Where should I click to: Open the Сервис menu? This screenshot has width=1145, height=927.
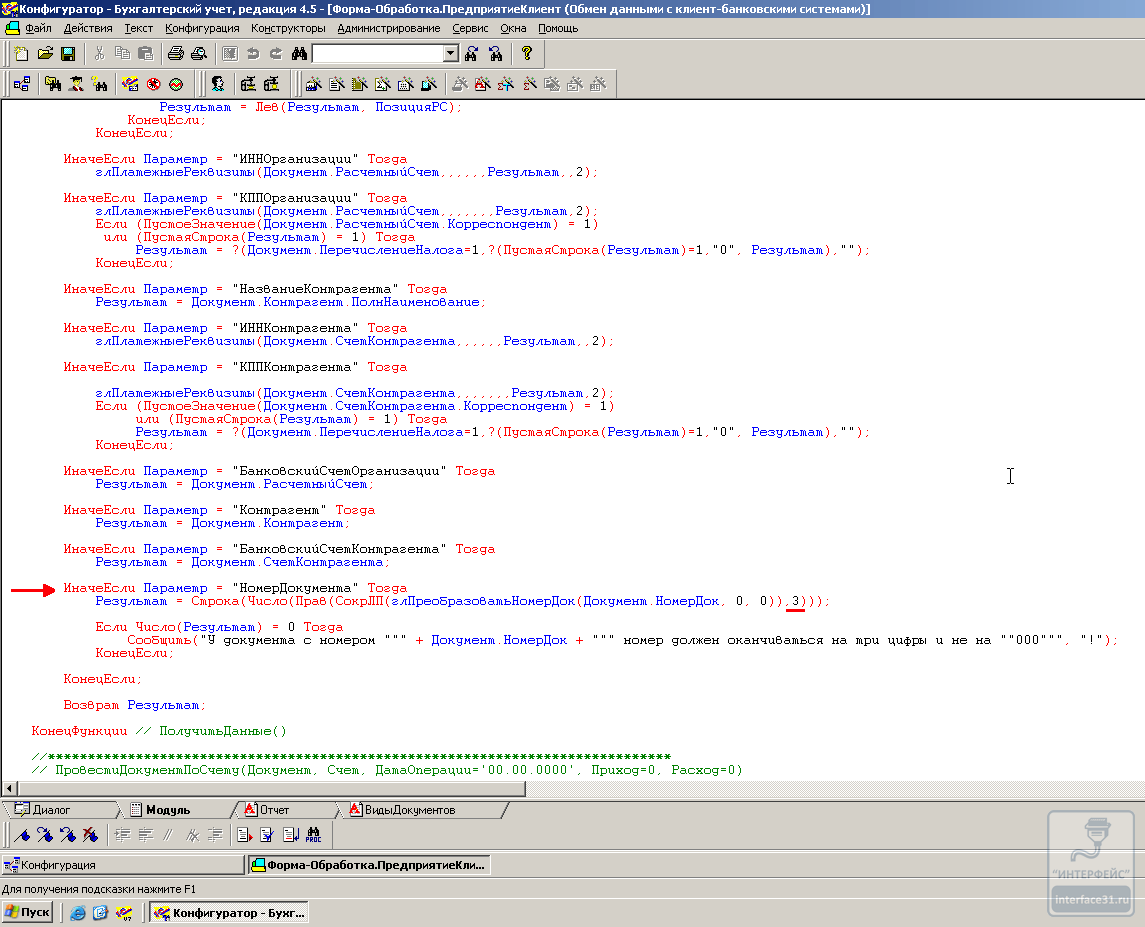pos(470,28)
